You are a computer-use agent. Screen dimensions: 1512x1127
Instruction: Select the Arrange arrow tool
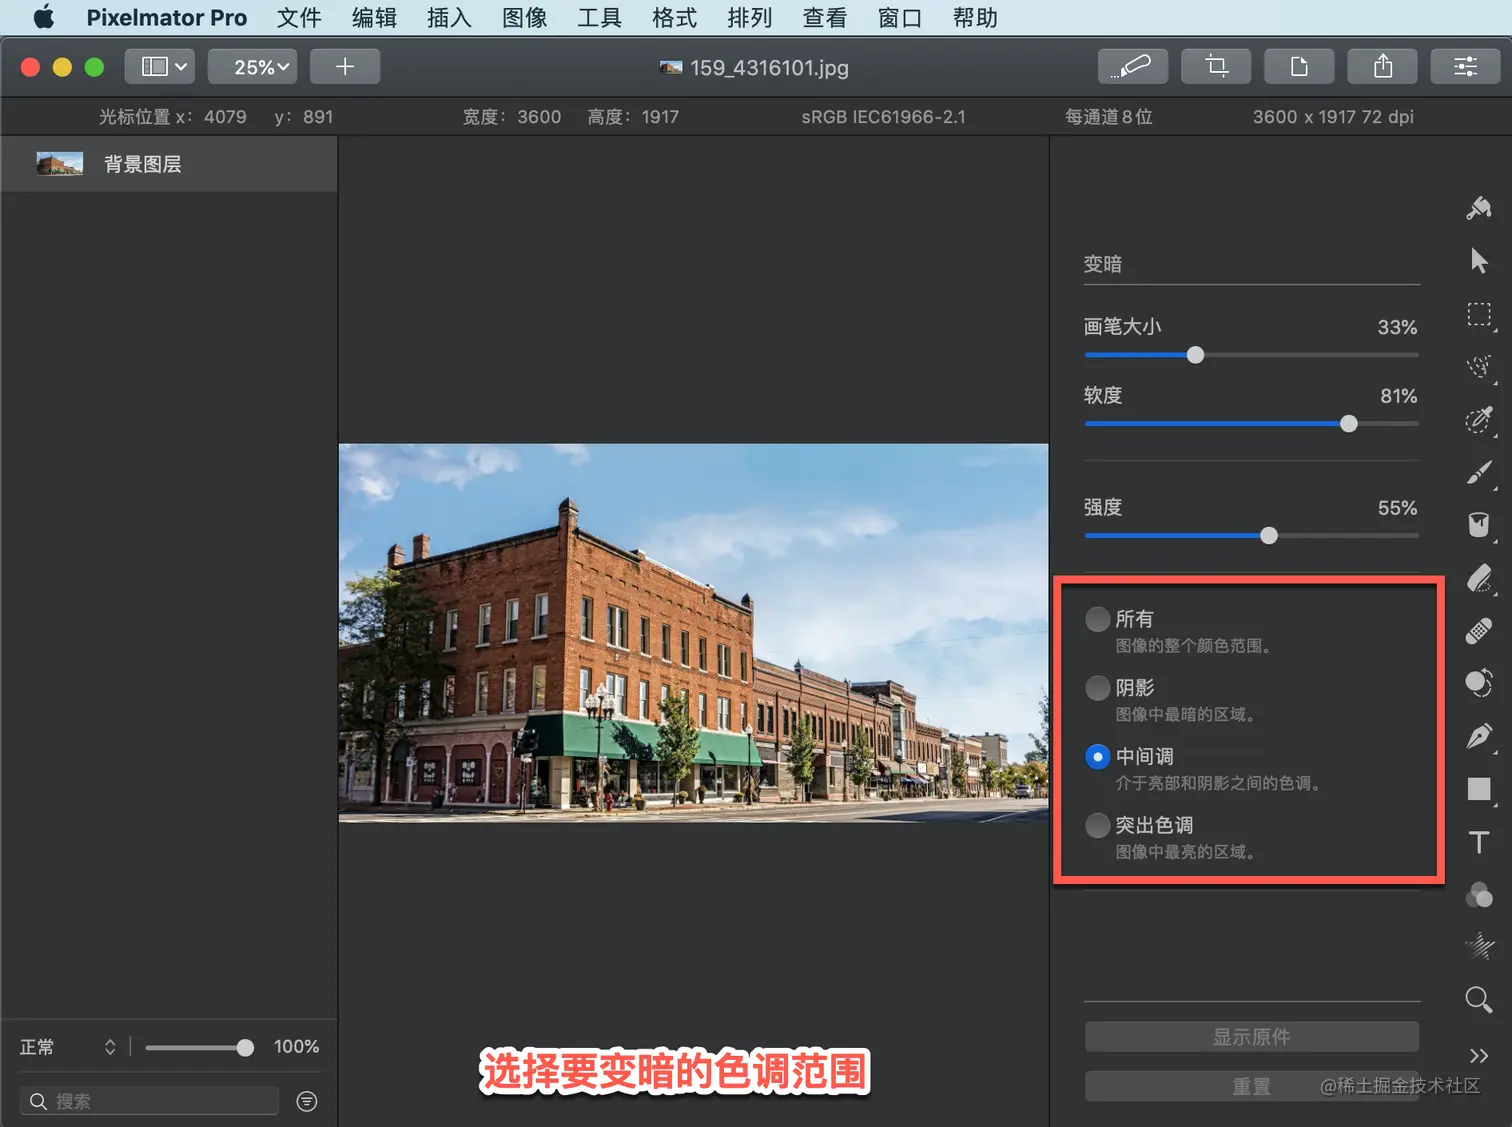click(x=1479, y=261)
